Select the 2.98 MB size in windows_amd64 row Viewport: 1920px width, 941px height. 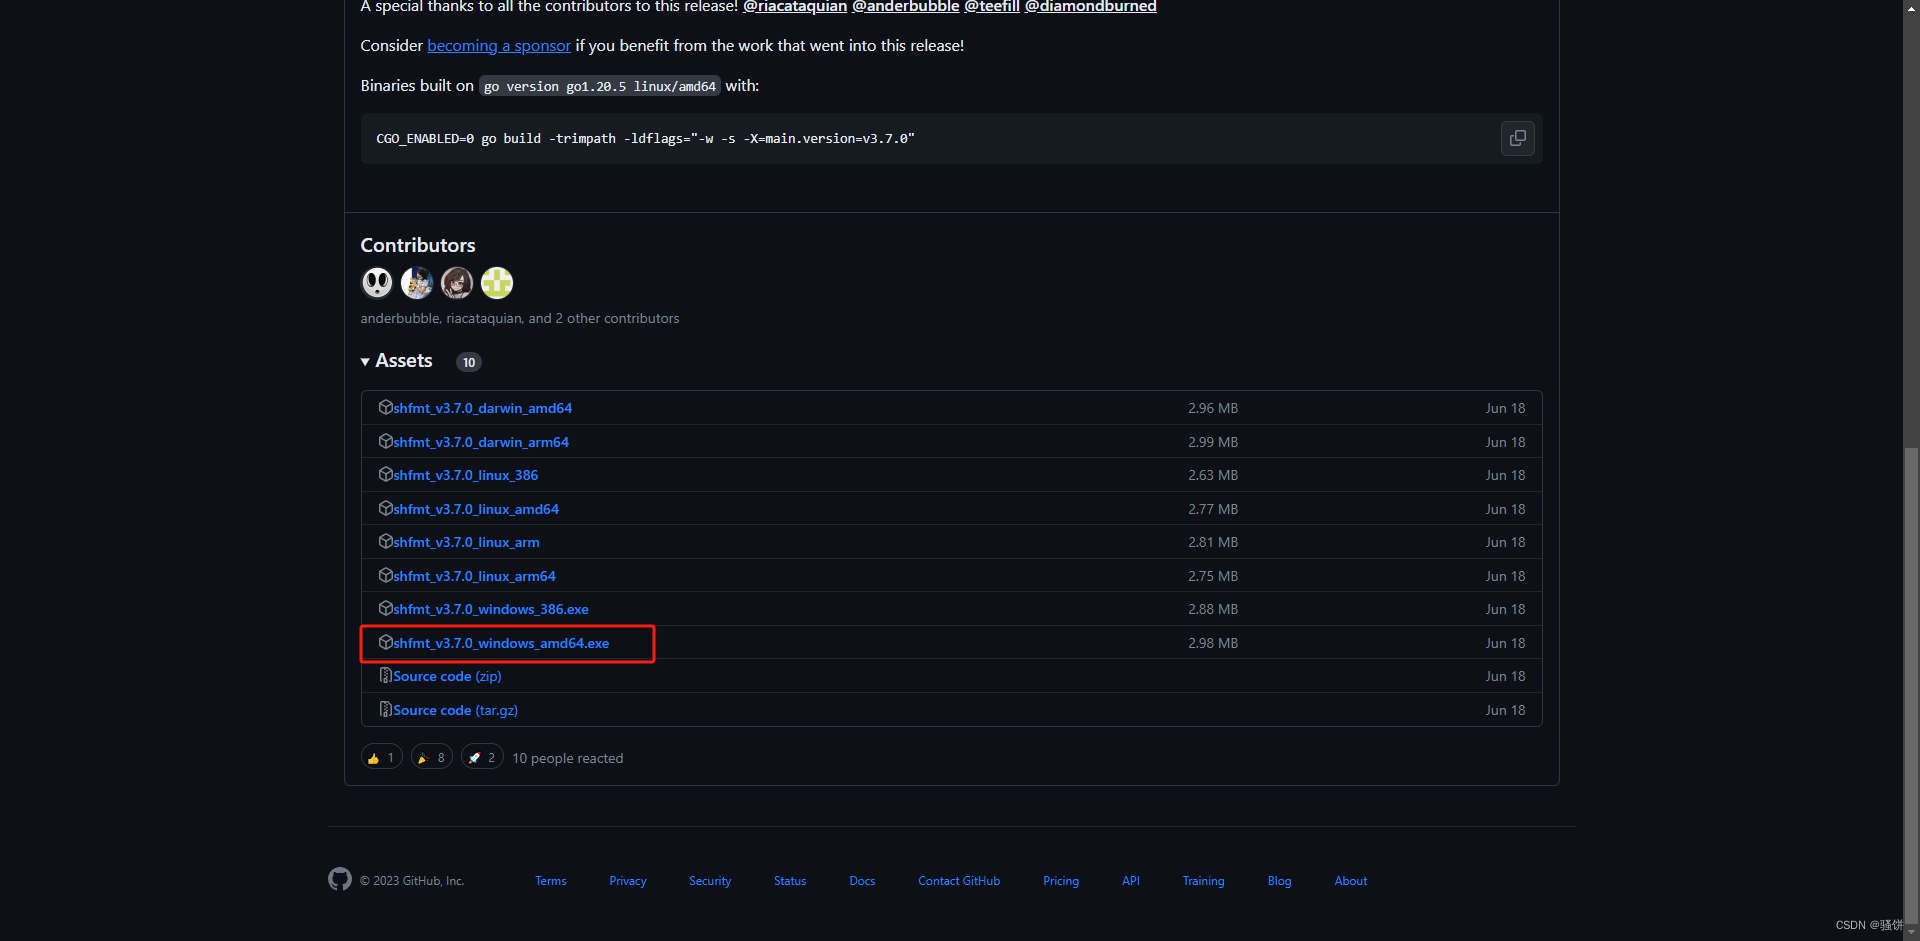(1213, 643)
